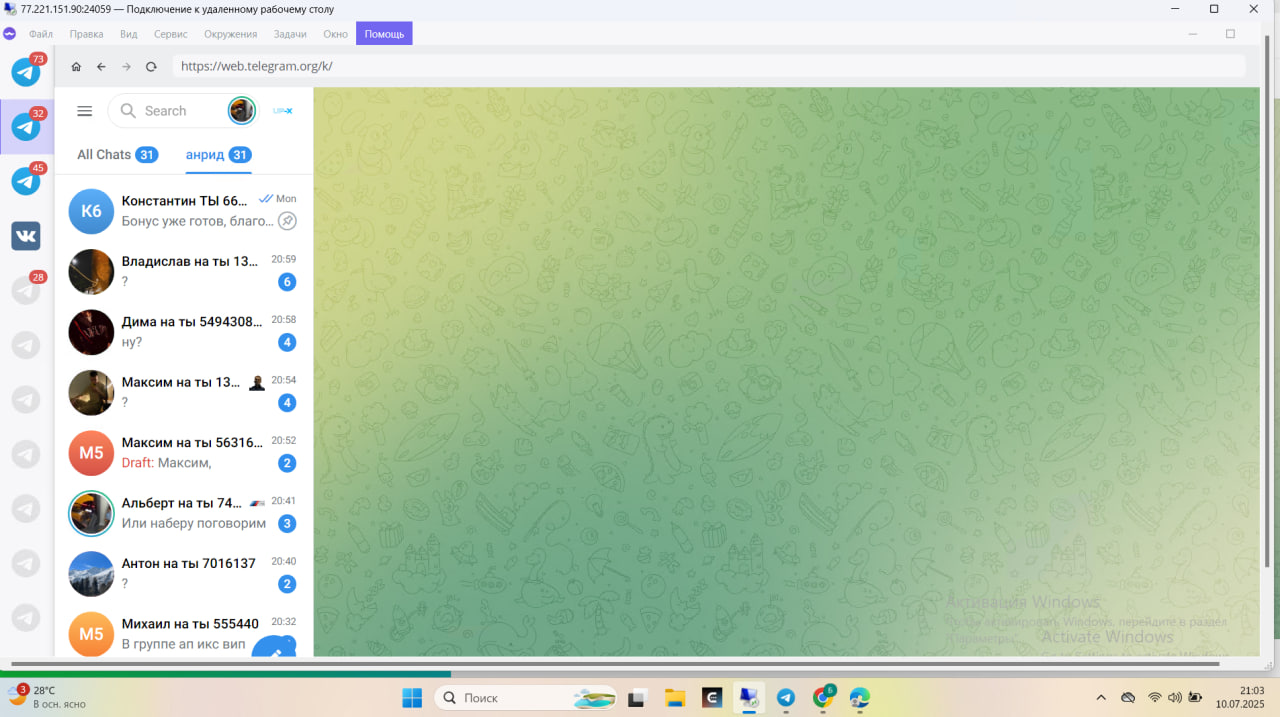The image size is (1280, 717).
Task: Click unread badge 6 on Владислав chat
Action: tap(287, 282)
